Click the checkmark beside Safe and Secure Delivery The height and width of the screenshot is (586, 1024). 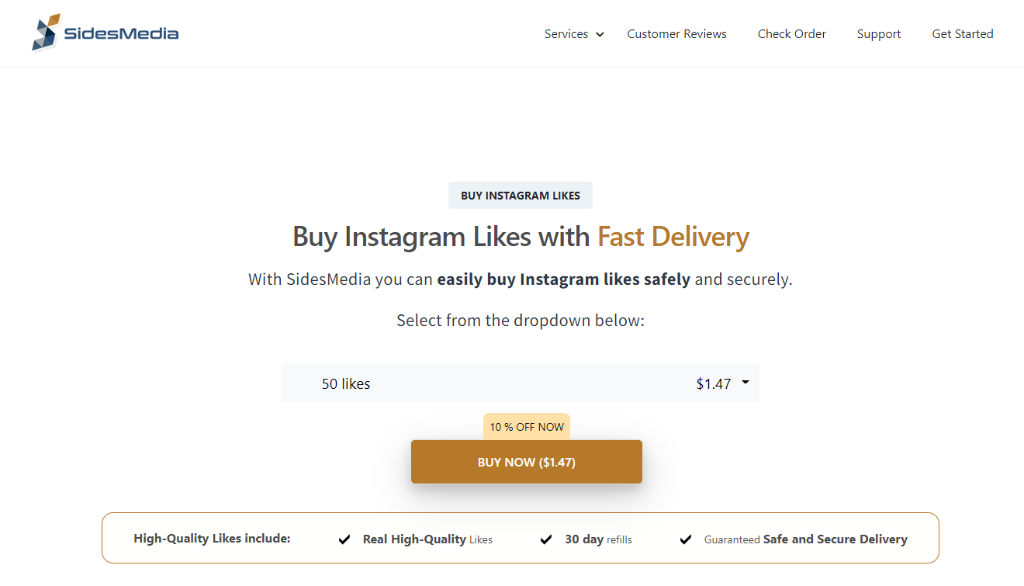685,540
